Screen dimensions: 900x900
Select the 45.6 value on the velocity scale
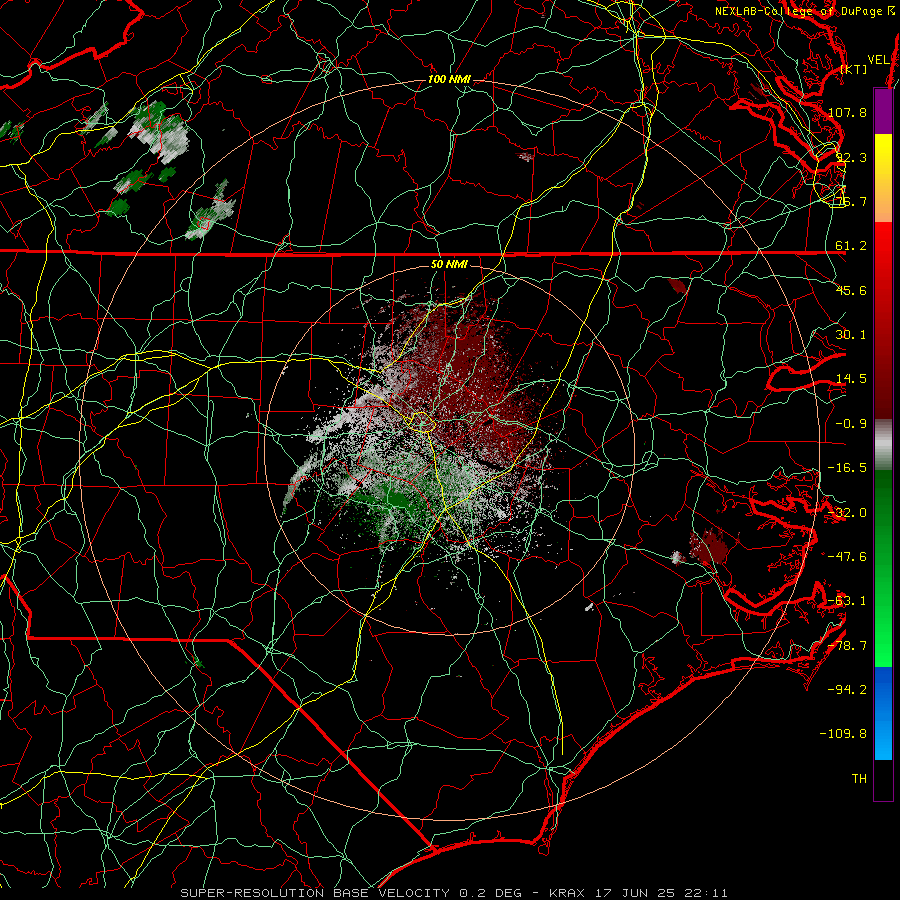click(x=851, y=290)
